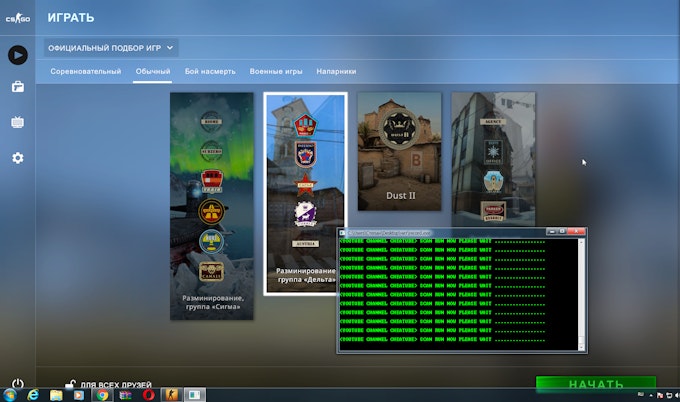Switch to Соревновательный tab
680x402 pixels.
(x=85, y=72)
